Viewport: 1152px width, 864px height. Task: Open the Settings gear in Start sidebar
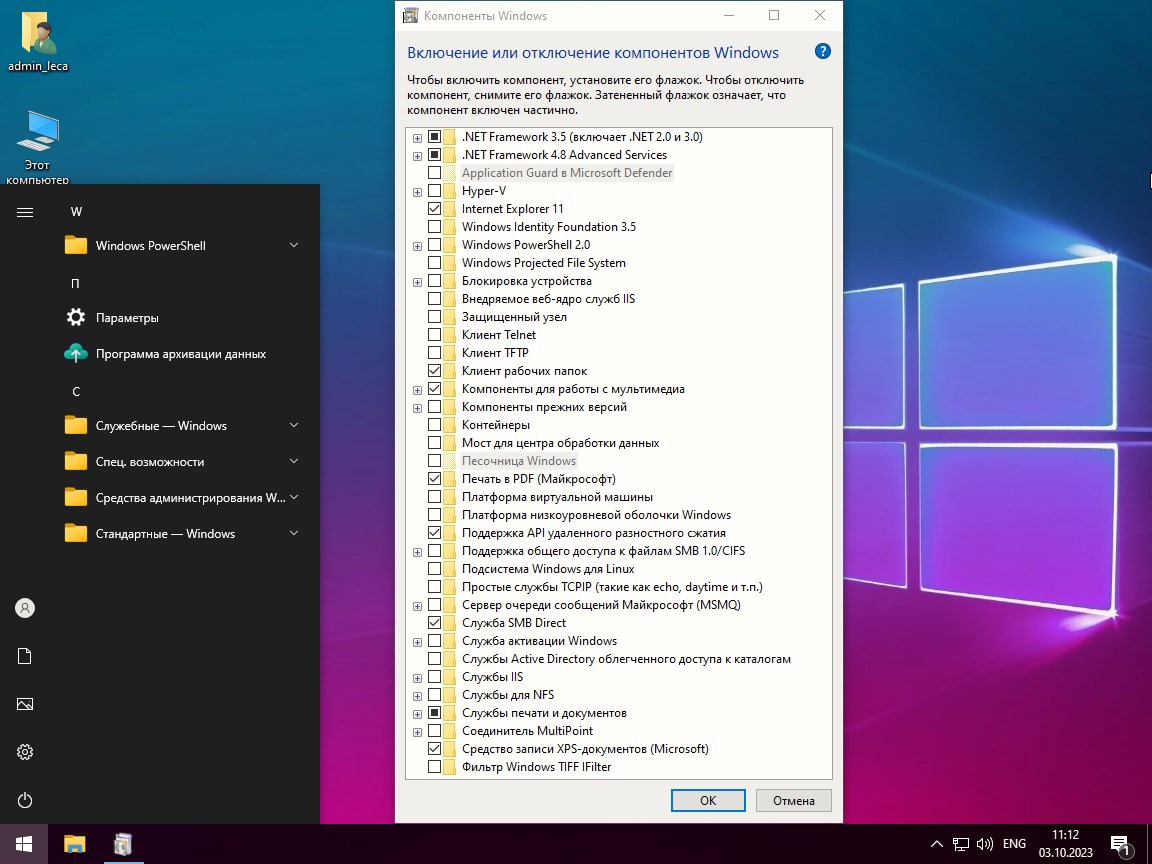25,752
